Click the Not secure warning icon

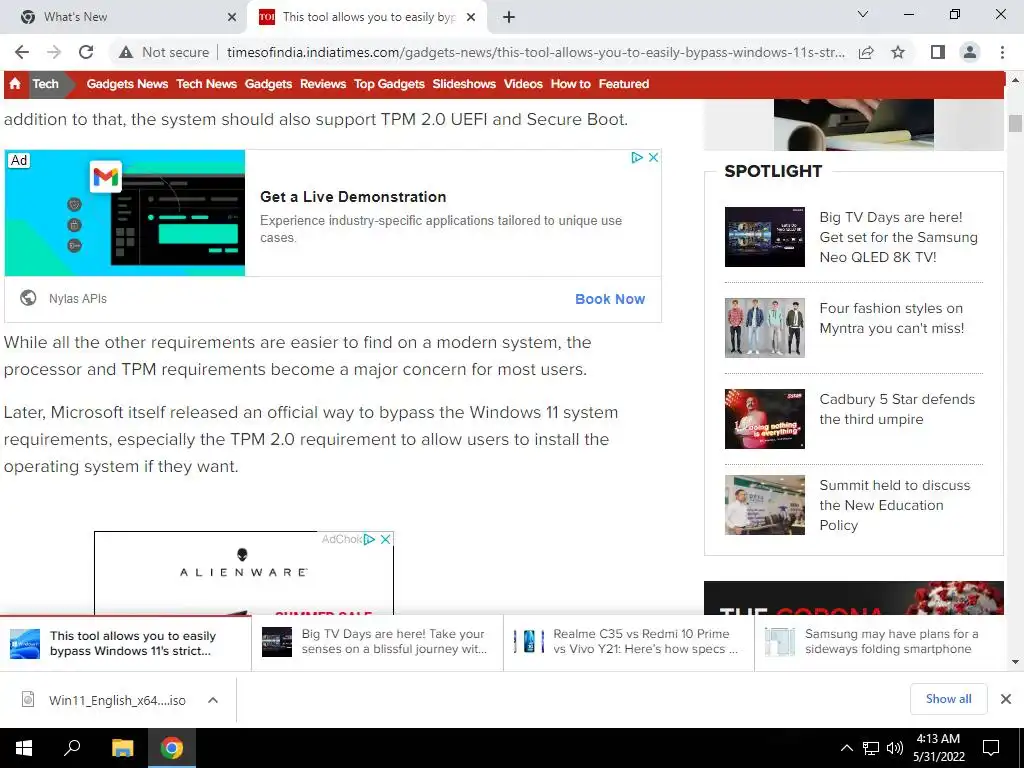pos(126,52)
